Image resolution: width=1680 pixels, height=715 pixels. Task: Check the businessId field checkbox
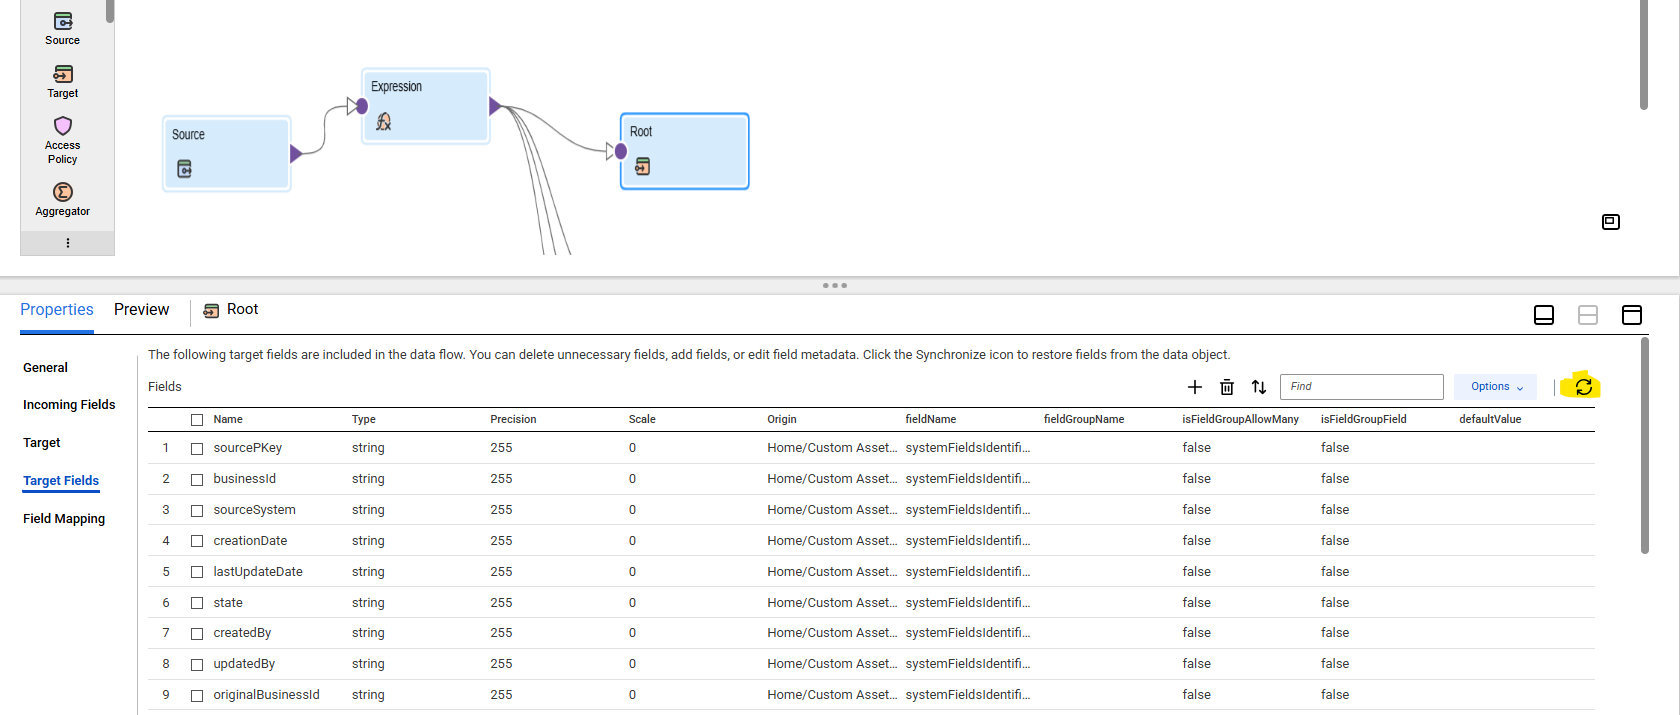point(197,480)
